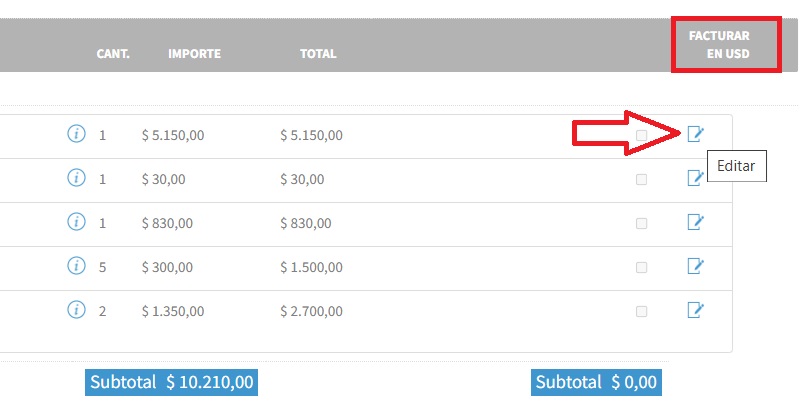The image size is (804, 420).
Task: Click the TOTAL column header
Action: point(318,53)
